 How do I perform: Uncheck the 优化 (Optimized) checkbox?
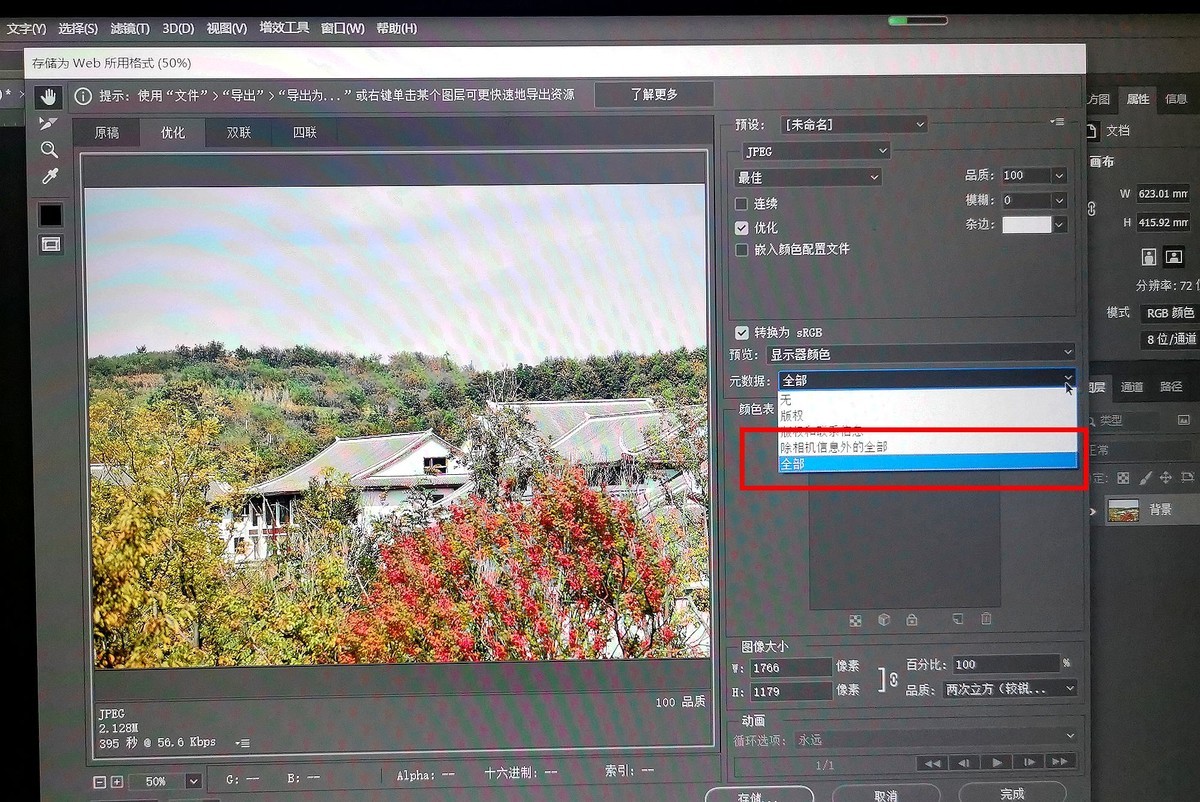point(741,228)
